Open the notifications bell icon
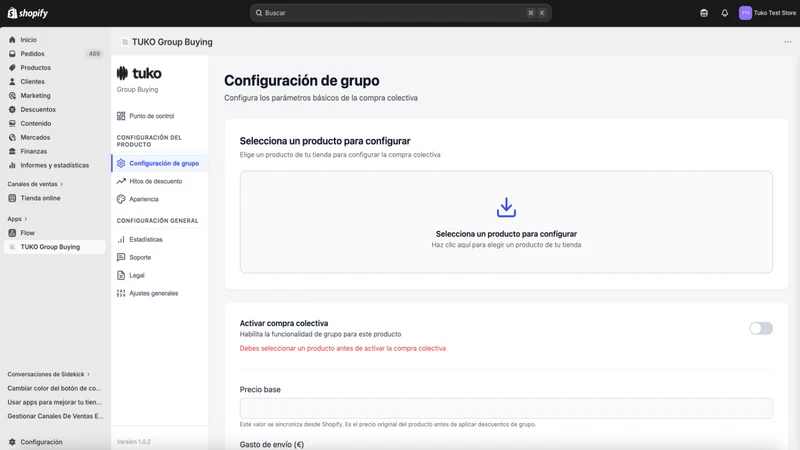Image resolution: width=800 pixels, height=450 pixels. tap(724, 13)
